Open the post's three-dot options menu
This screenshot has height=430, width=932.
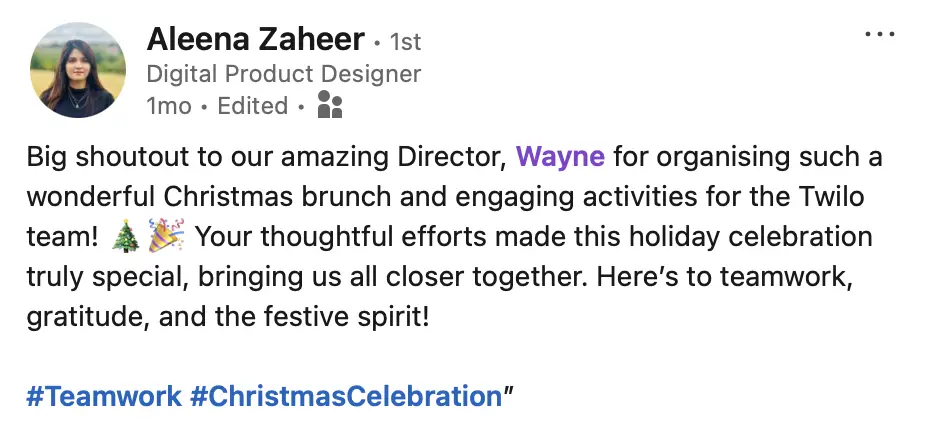pyautogui.click(x=879, y=35)
